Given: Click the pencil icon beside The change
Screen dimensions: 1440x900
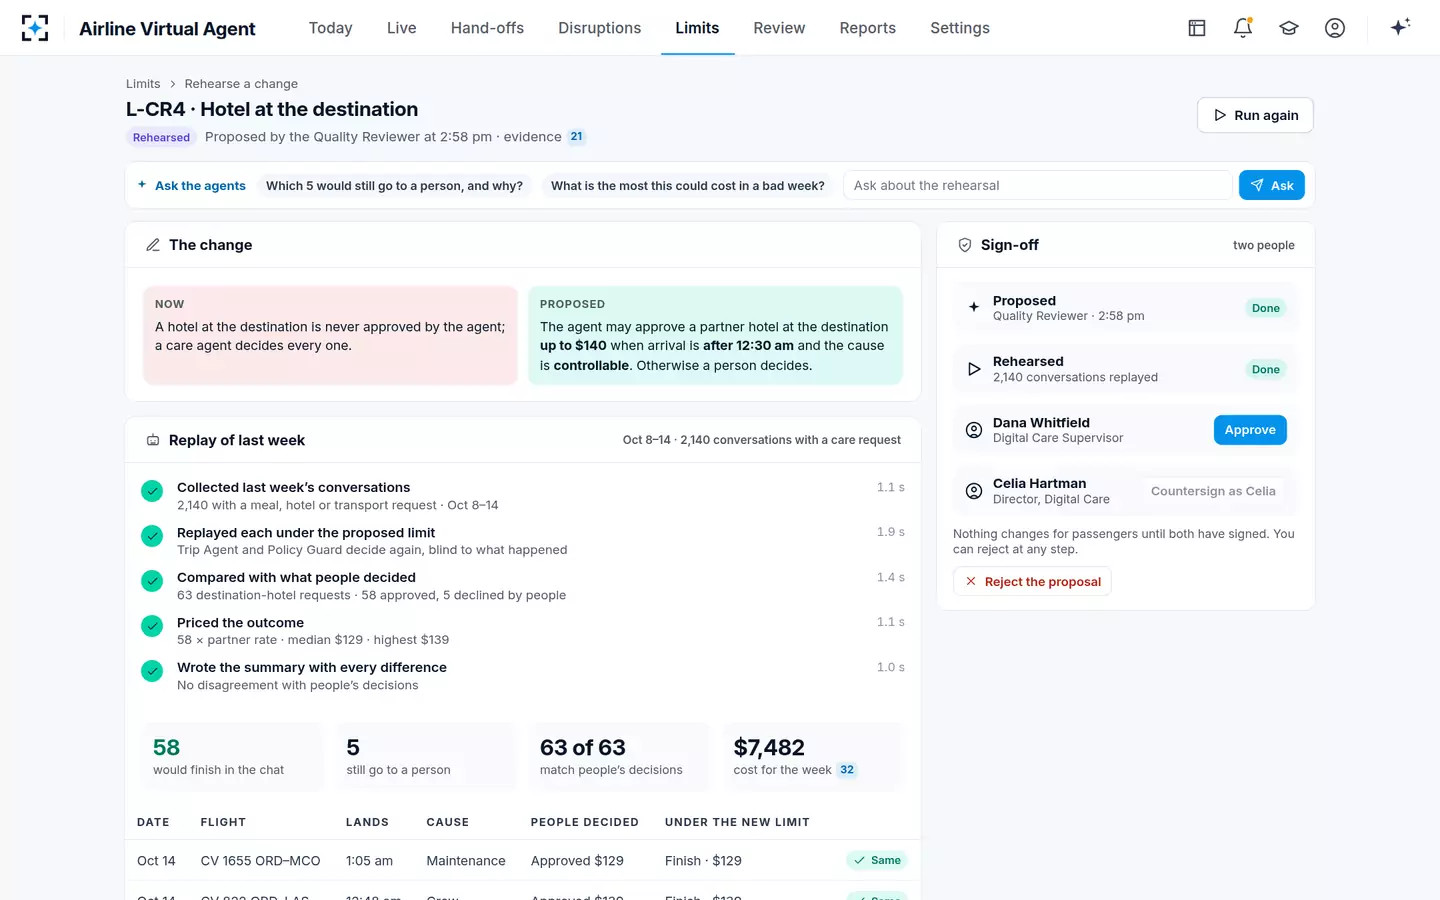Looking at the screenshot, I should [x=153, y=245].
